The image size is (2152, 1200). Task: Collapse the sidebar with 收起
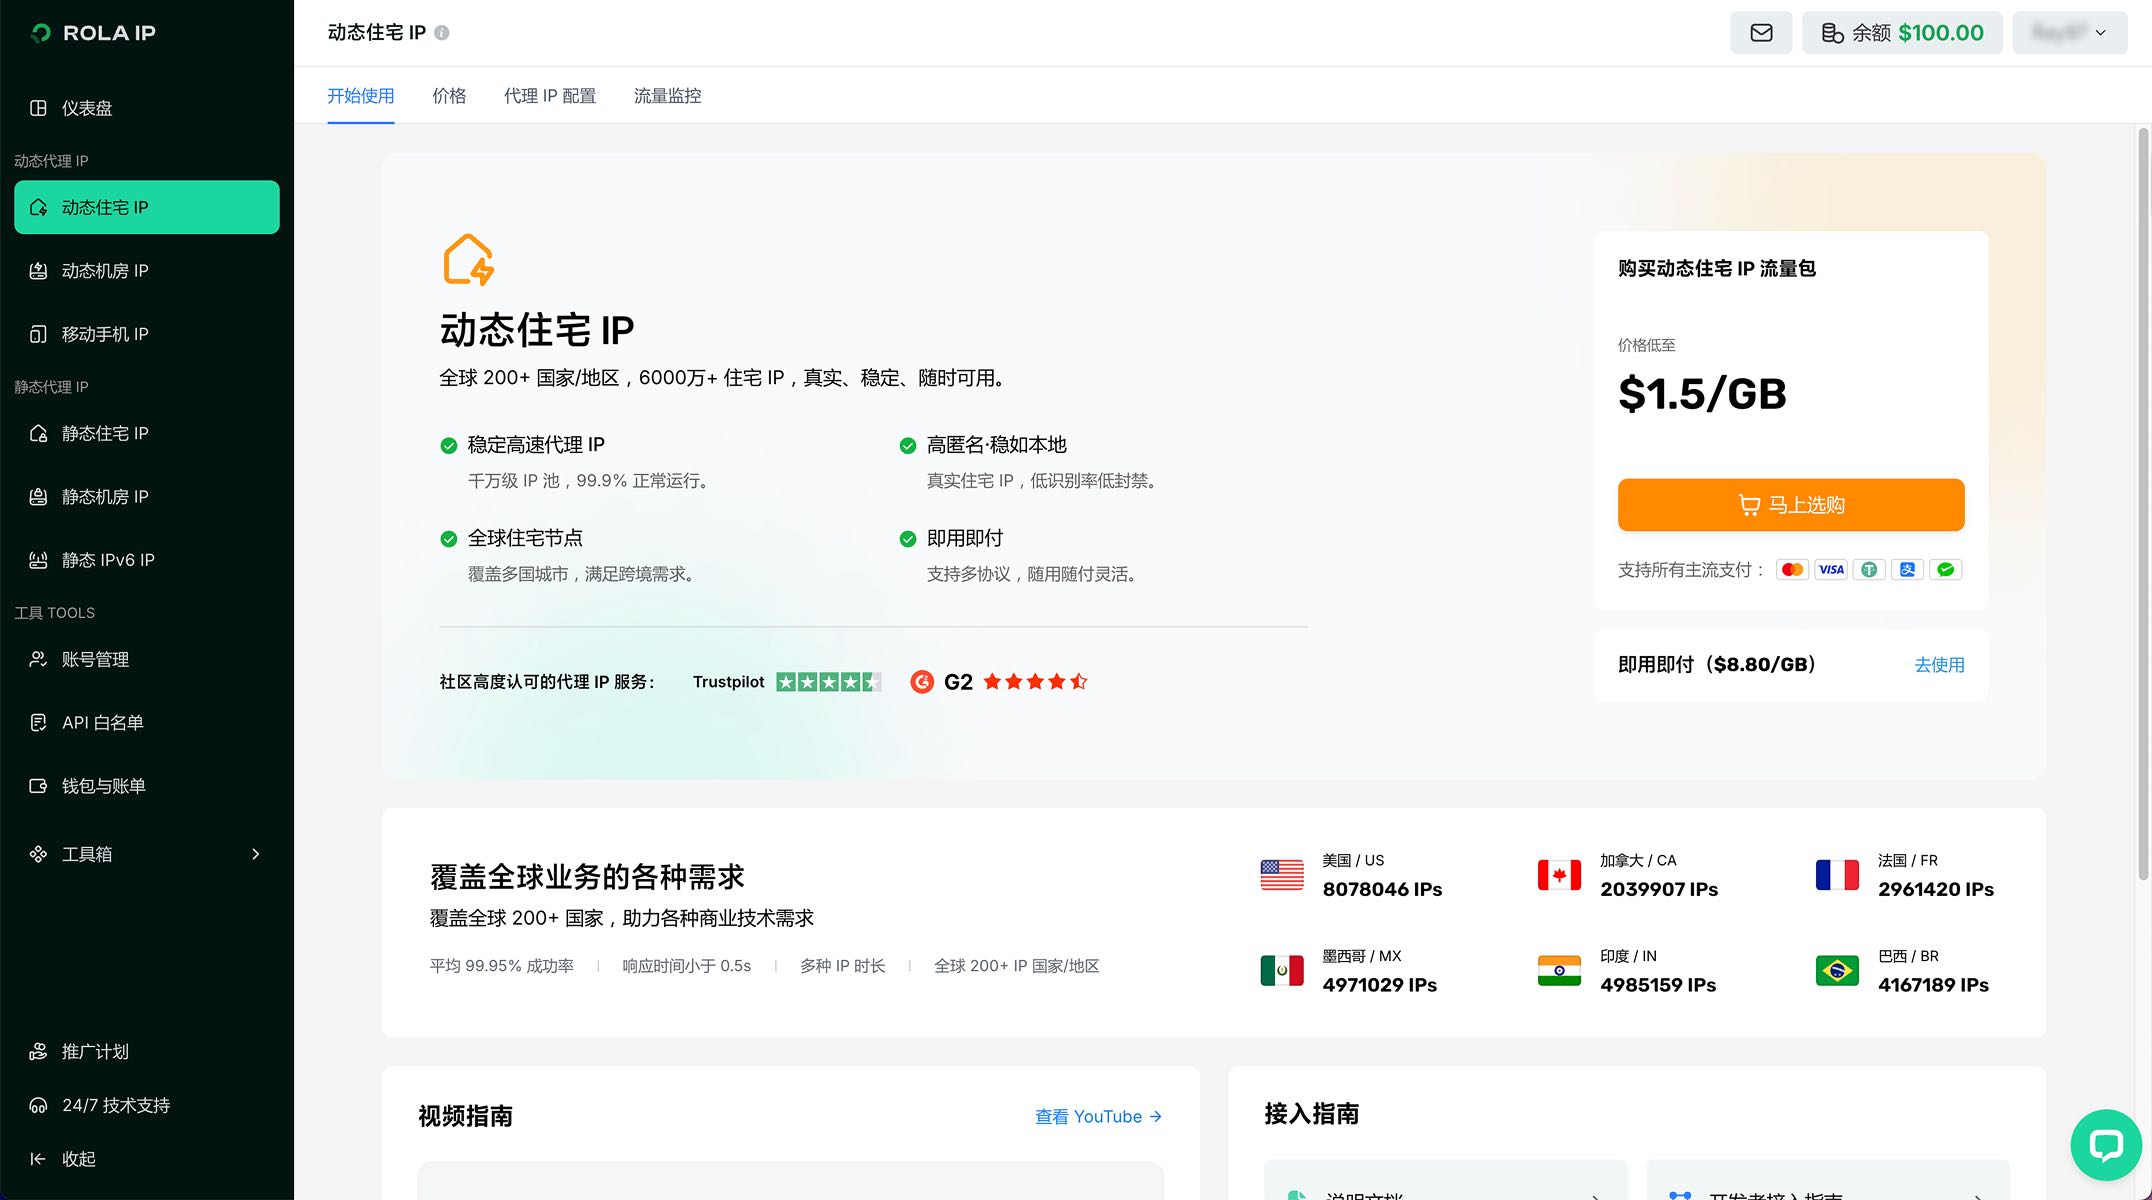tap(78, 1159)
